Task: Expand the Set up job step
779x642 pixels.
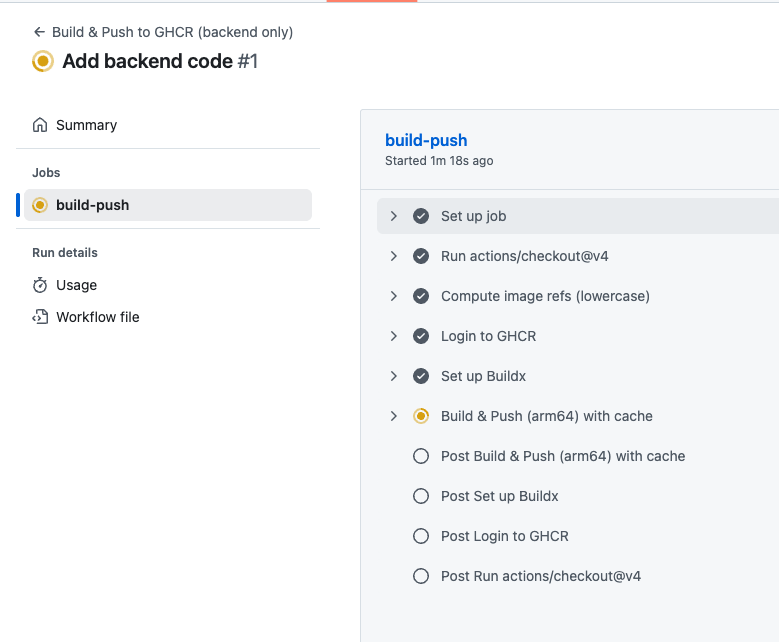Action: (394, 216)
